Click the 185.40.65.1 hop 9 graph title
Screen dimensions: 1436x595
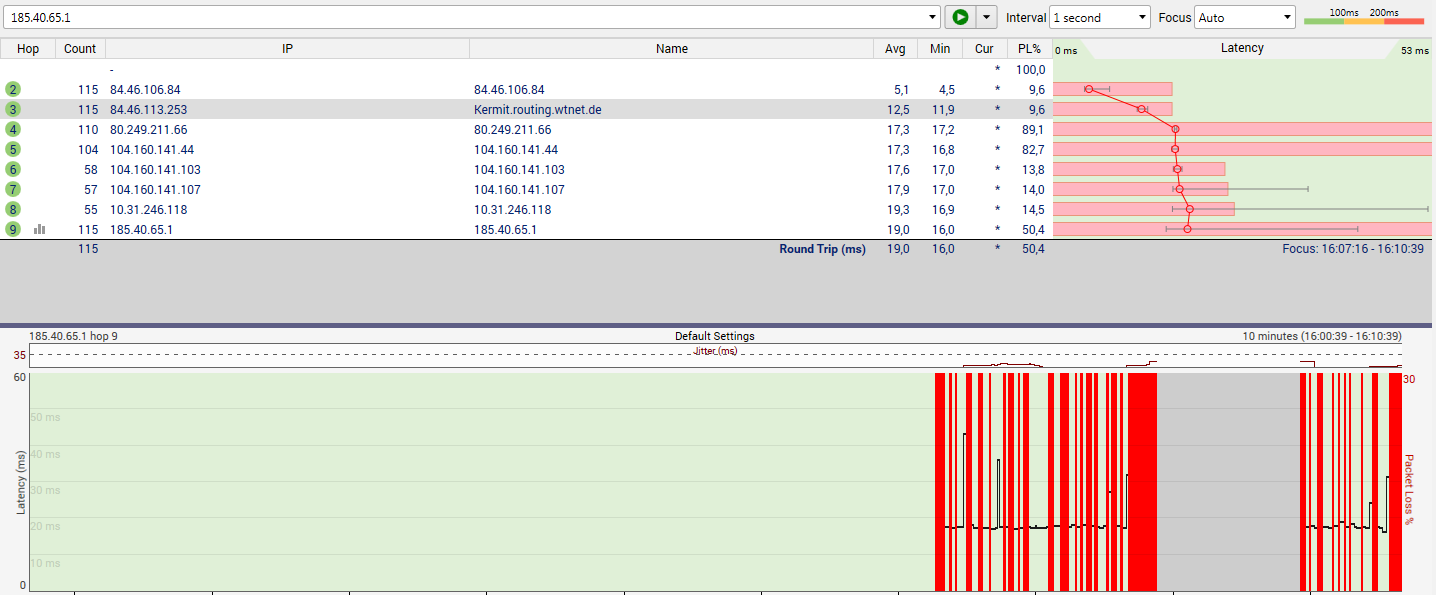pyautogui.click(x=73, y=336)
